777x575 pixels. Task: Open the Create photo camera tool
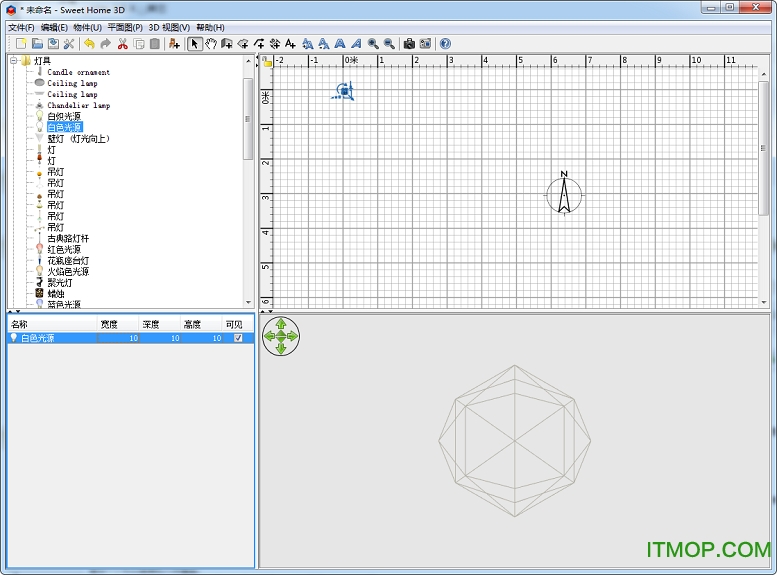coord(409,44)
